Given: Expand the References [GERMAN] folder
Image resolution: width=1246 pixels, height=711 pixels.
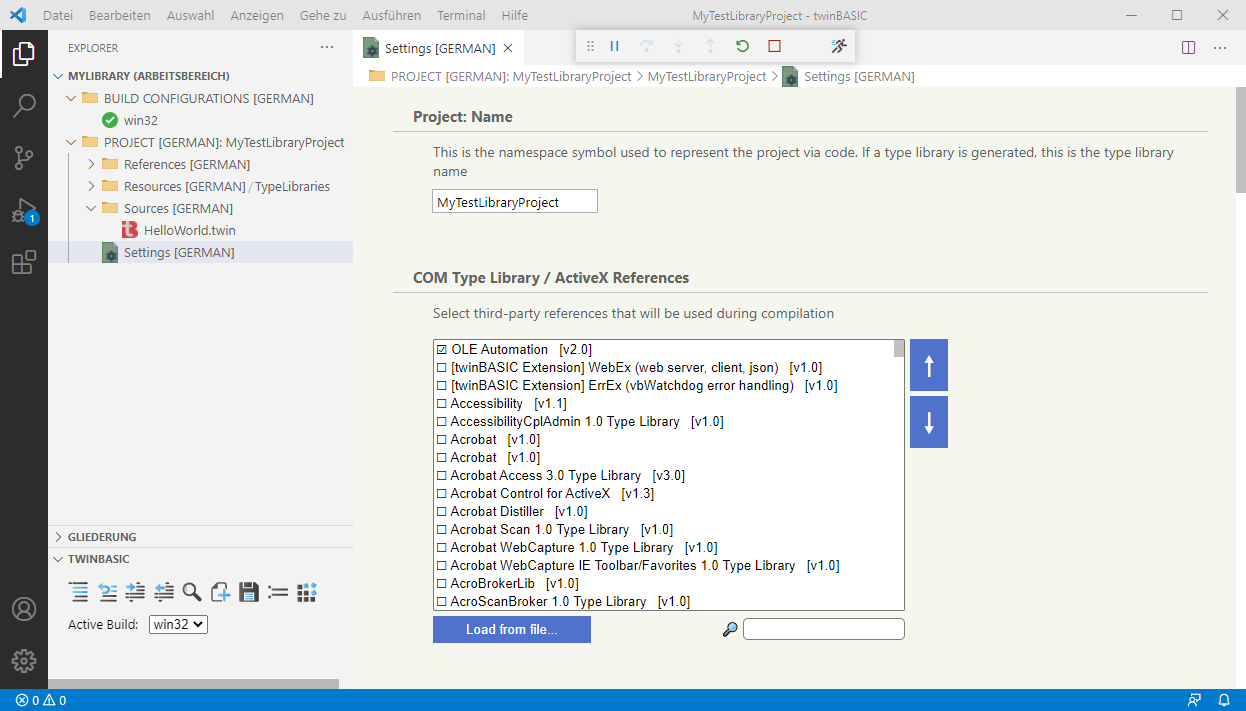Looking at the screenshot, I should click(91, 164).
